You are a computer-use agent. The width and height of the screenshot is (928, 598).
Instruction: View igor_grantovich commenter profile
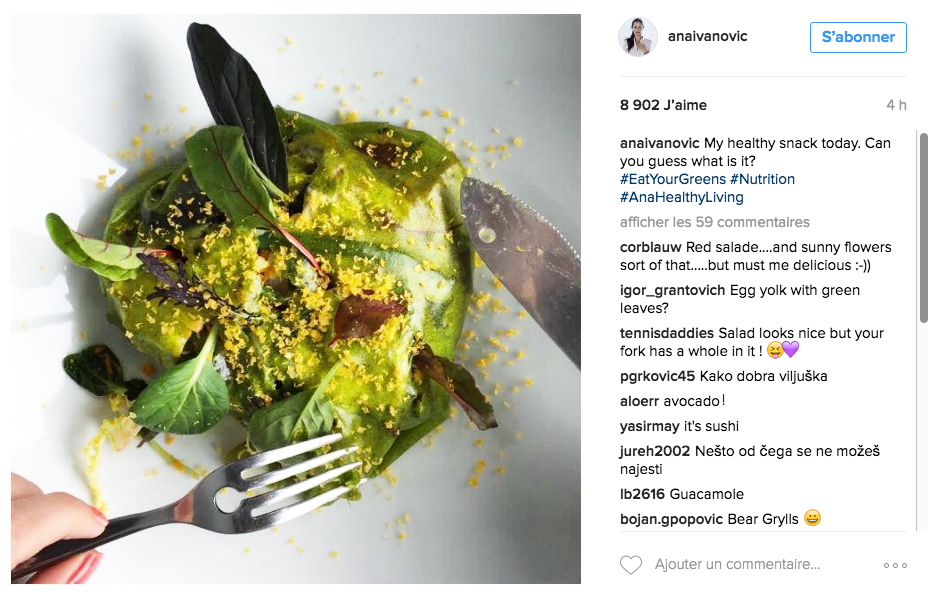point(672,290)
